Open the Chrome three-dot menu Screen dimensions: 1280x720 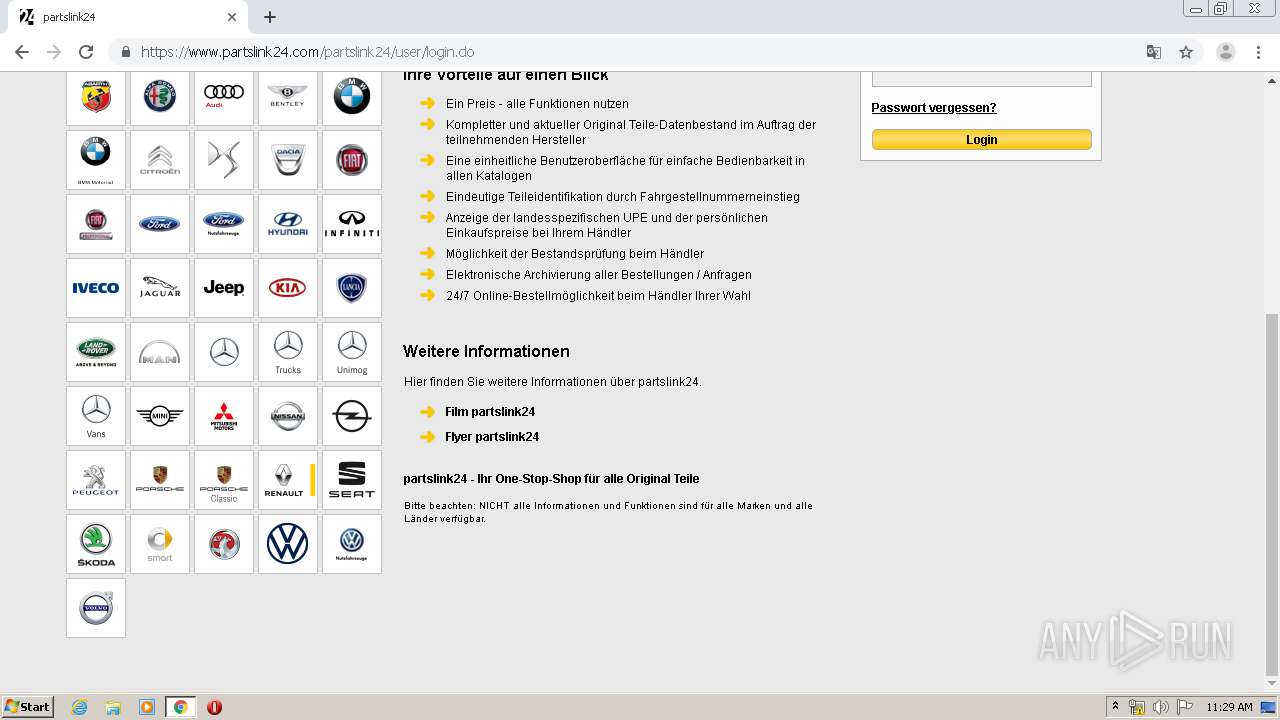[x=1258, y=52]
